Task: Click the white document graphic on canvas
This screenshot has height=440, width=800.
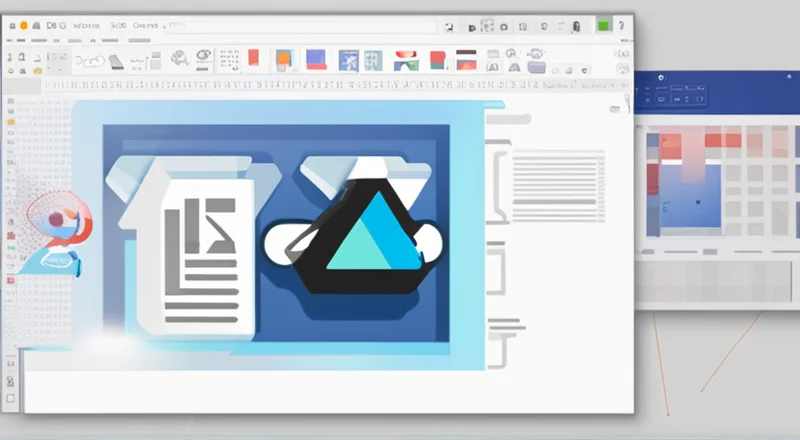Action: tap(195, 255)
